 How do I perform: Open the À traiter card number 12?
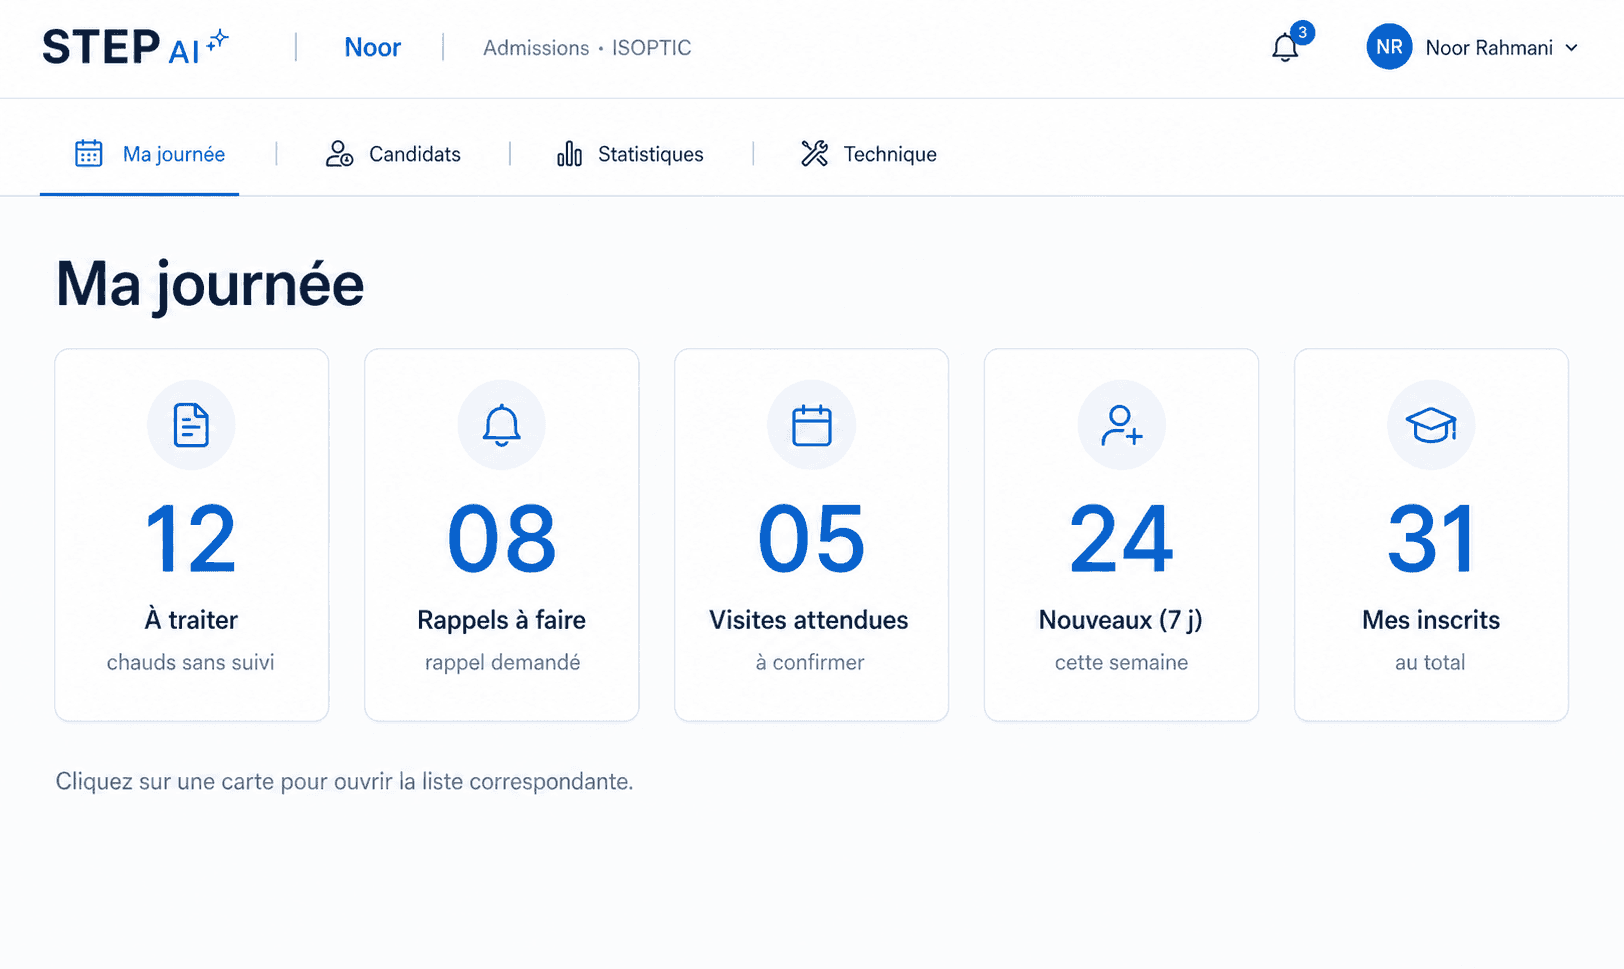pos(191,539)
